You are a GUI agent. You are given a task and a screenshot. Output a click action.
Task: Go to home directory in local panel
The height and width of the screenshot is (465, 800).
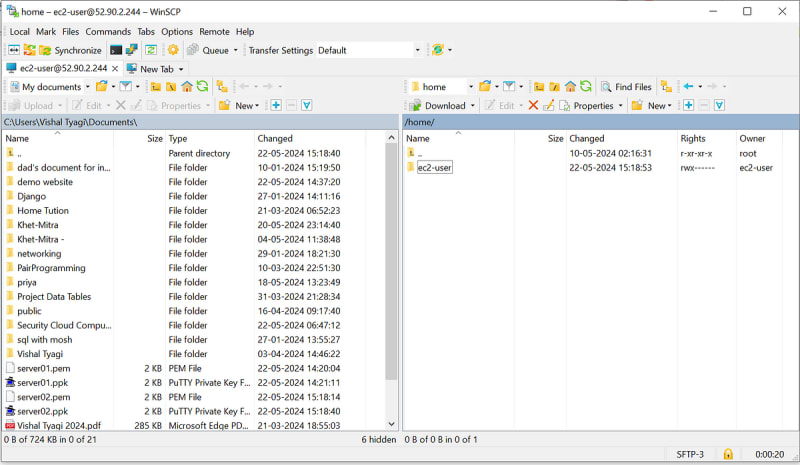(x=187, y=87)
